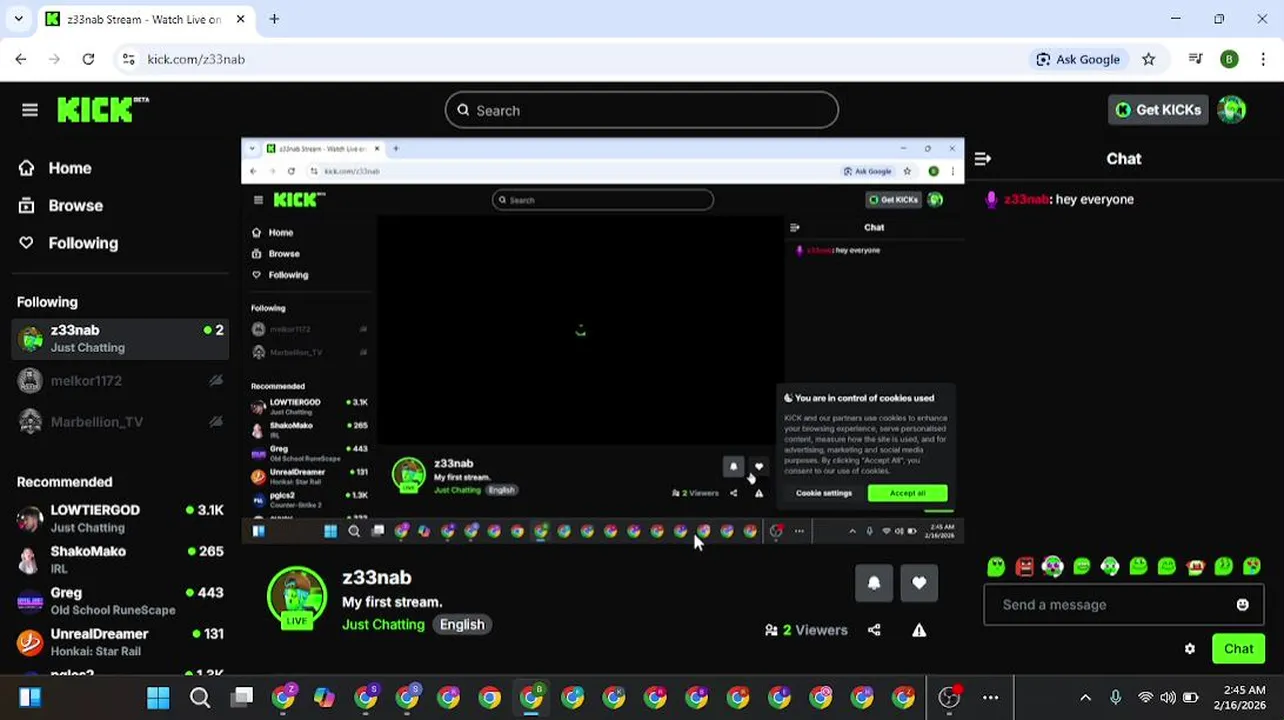
Task: Click the green Chat send button
Action: click(1238, 649)
